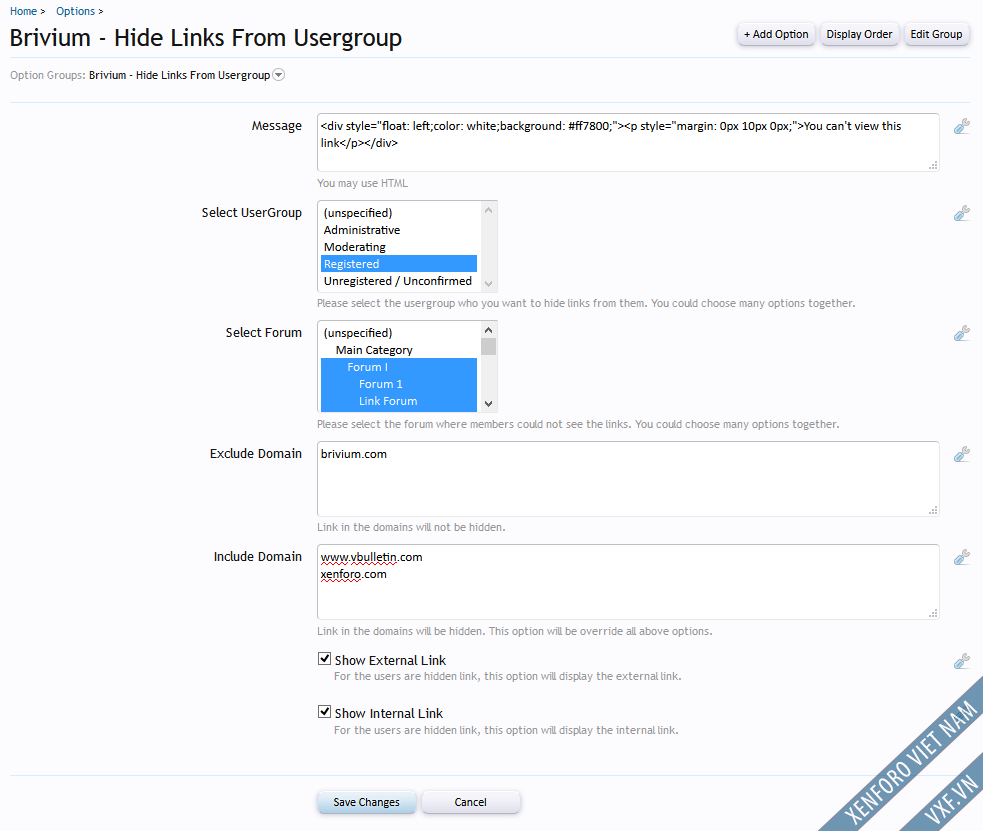Focus the Include Domain text area
The width and height of the screenshot is (983, 831).
pyautogui.click(x=628, y=582)
